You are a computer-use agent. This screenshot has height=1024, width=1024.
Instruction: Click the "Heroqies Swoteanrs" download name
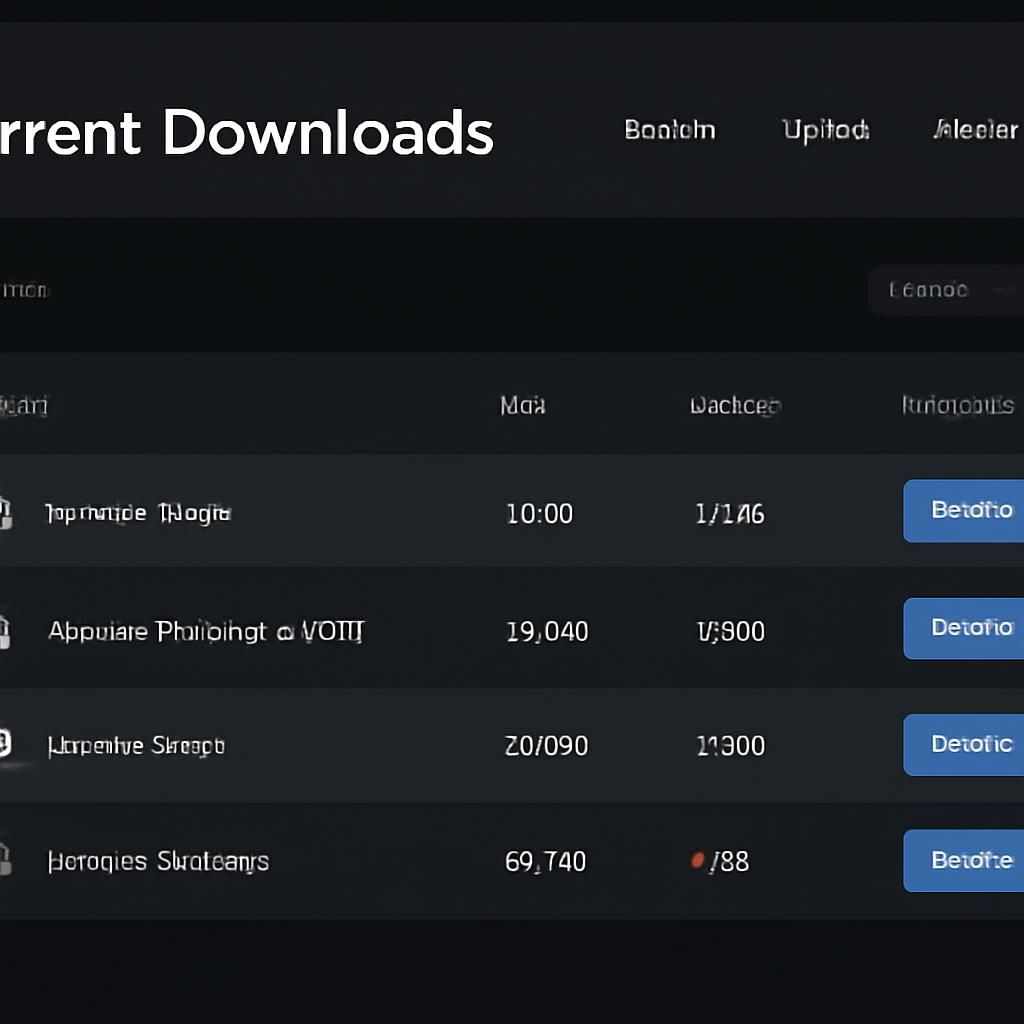point(157,860)
